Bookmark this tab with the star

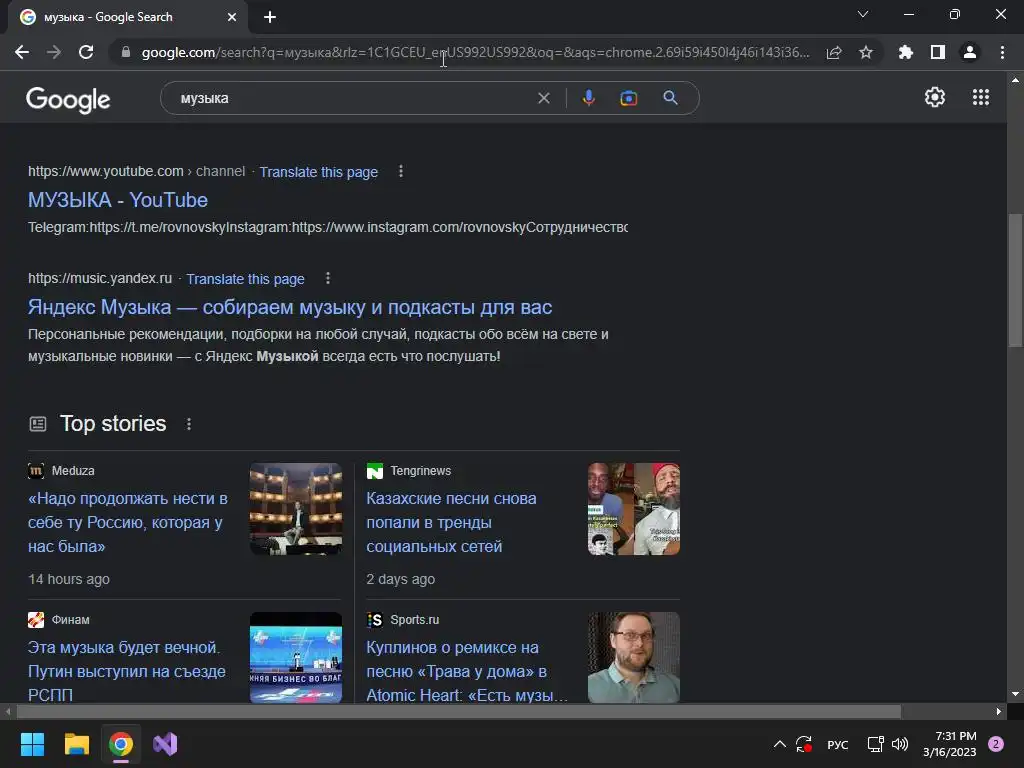(x=866, y=52)
